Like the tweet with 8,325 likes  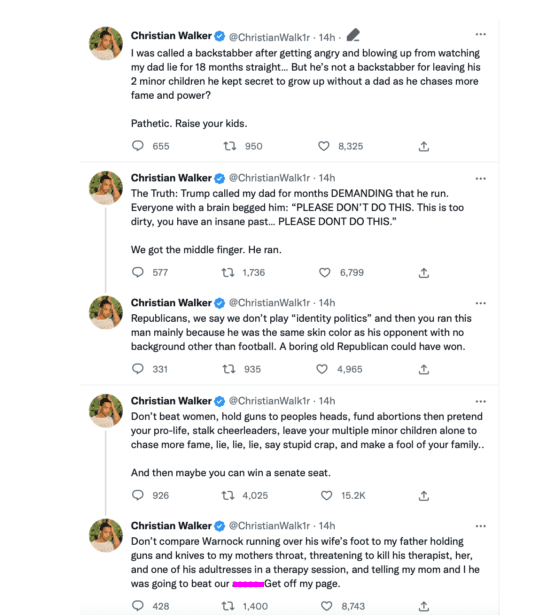(323, 146)
